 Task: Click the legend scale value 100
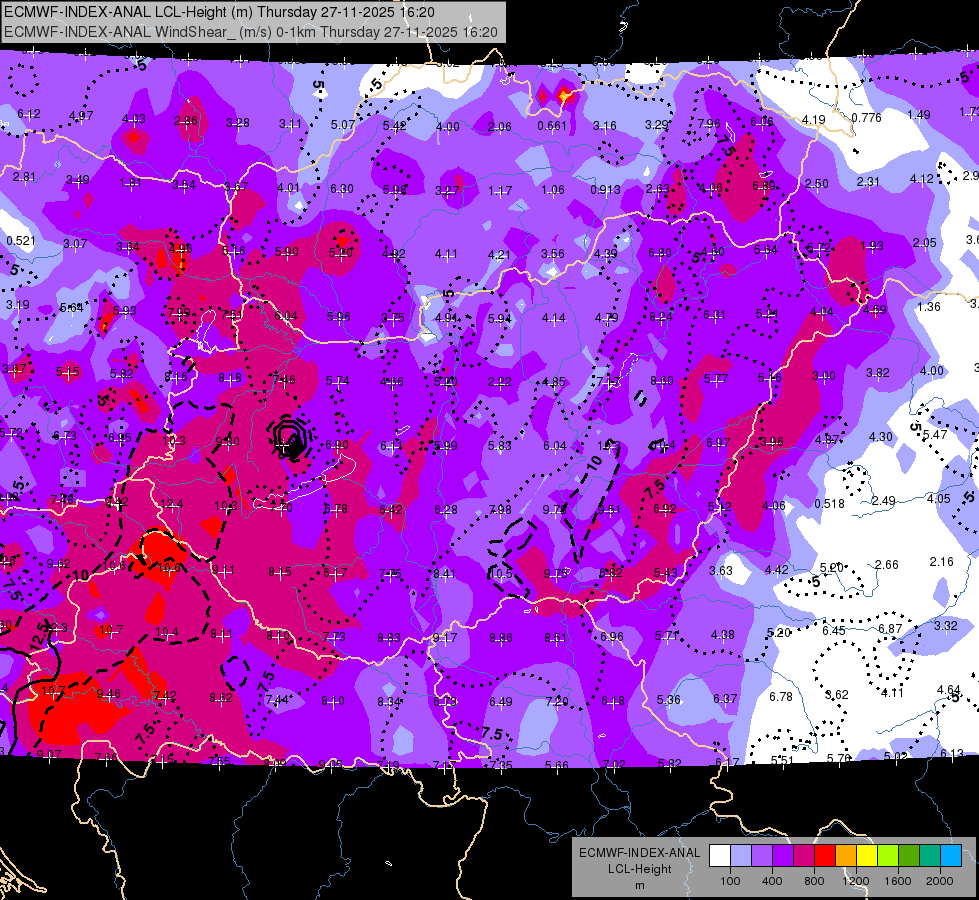point(730,881)
